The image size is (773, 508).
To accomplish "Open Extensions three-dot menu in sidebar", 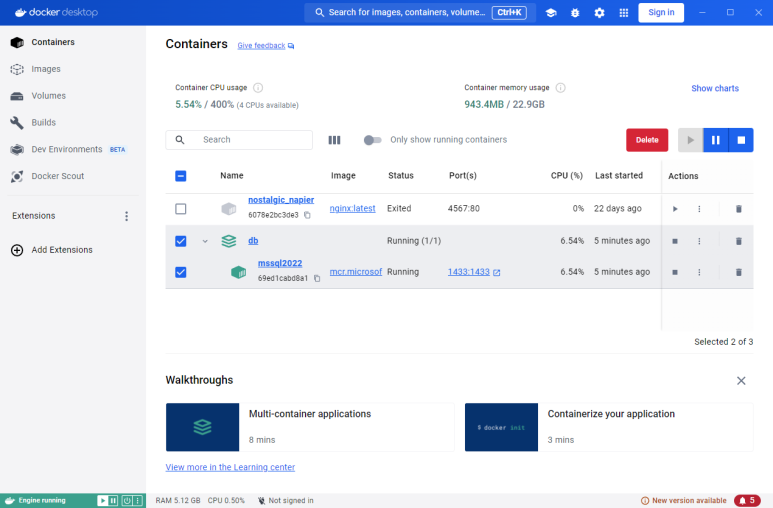I will coord(127,216).
